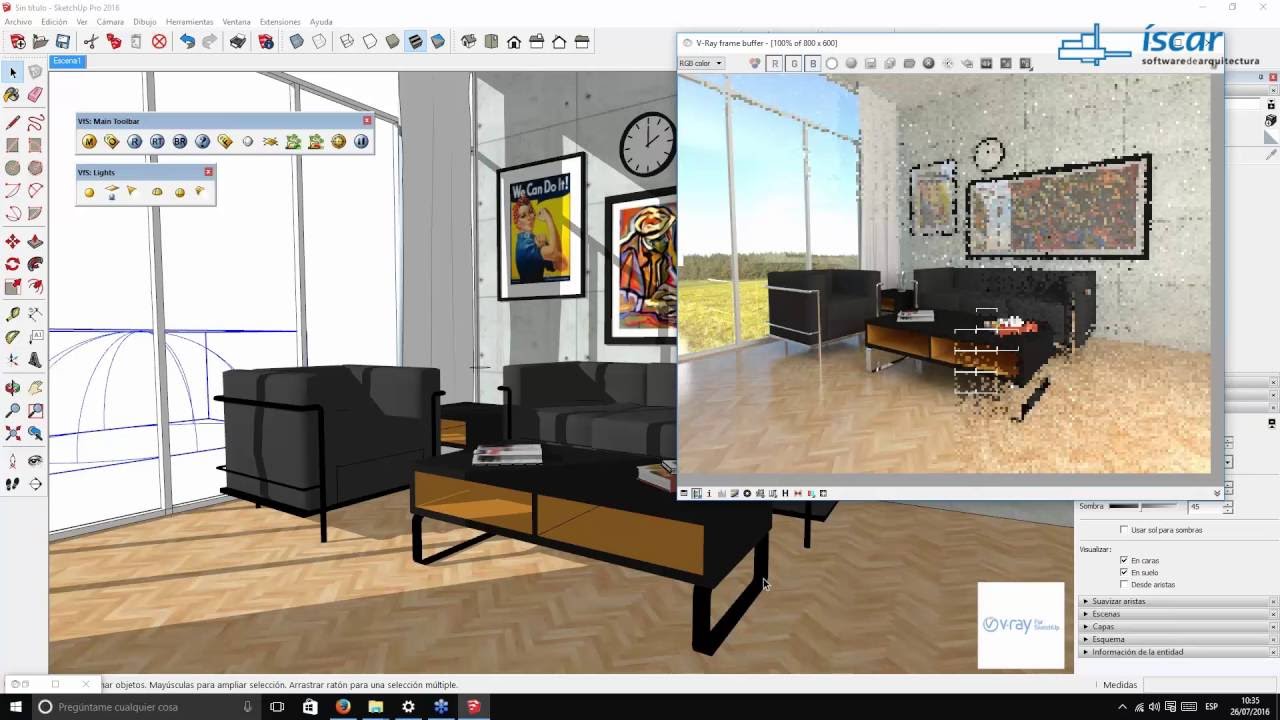Click the pixel info 'i' icon in frame buffer

click(709, 493)
